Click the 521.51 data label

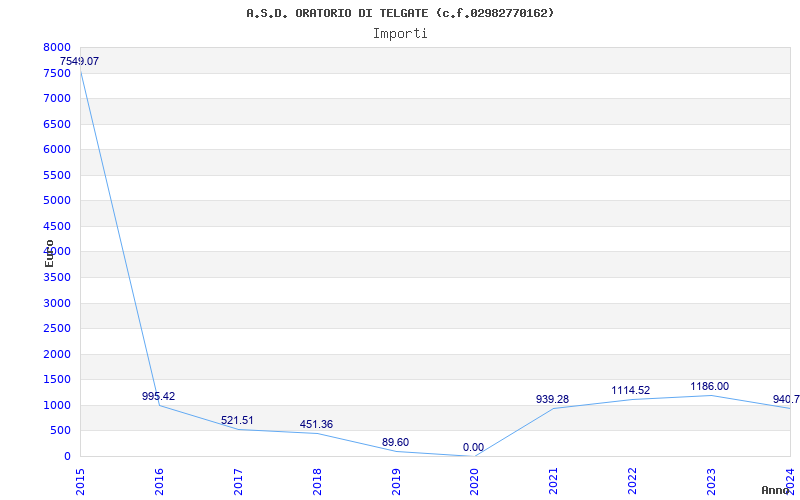[237, 420]
